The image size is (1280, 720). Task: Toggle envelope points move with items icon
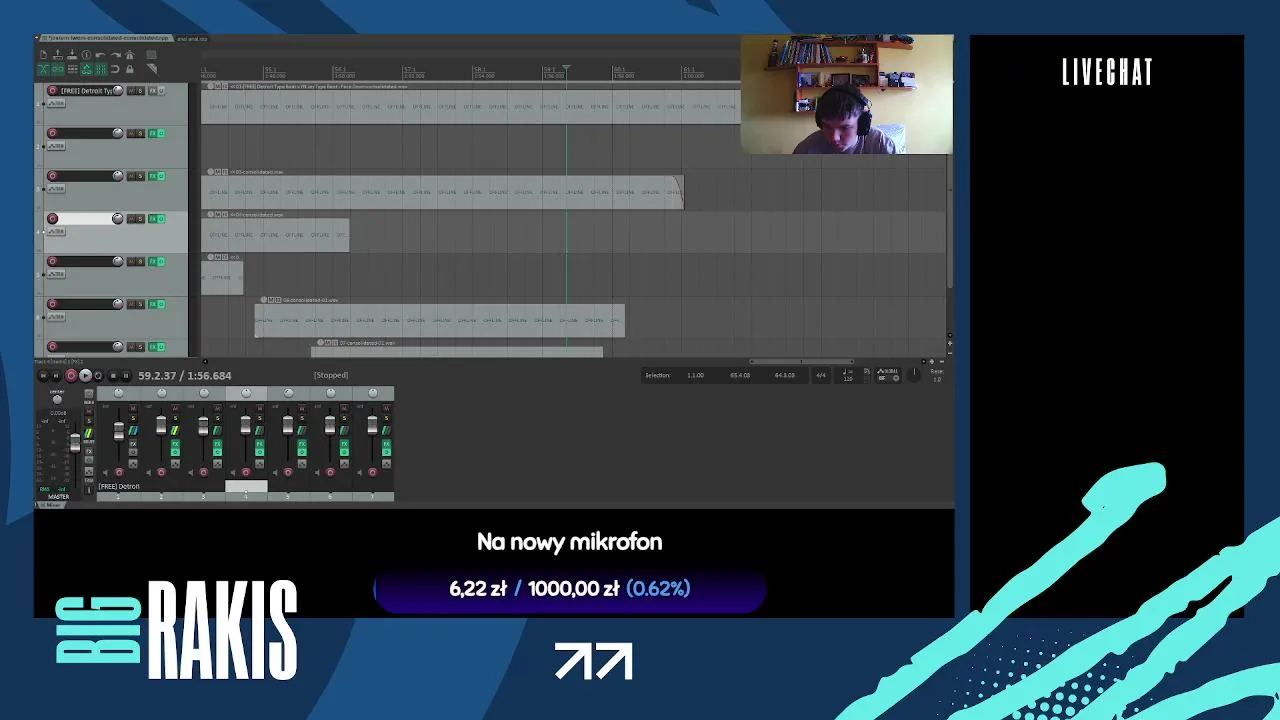[x=86, y=69]
